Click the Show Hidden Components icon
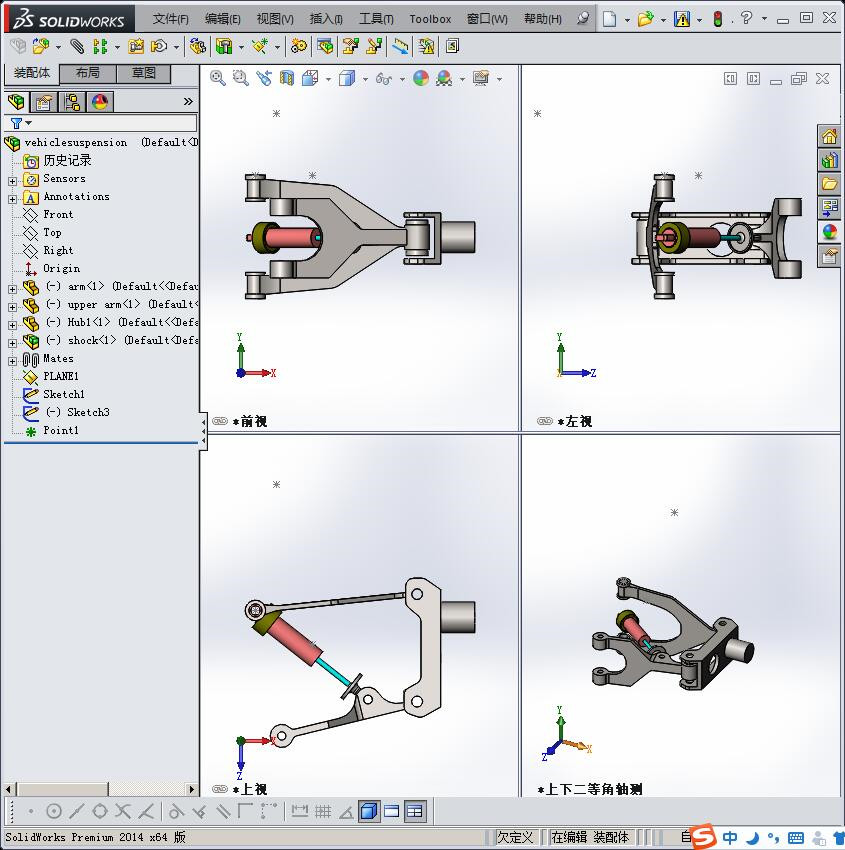This screenshot has height=850, width=845. point(197,47)
